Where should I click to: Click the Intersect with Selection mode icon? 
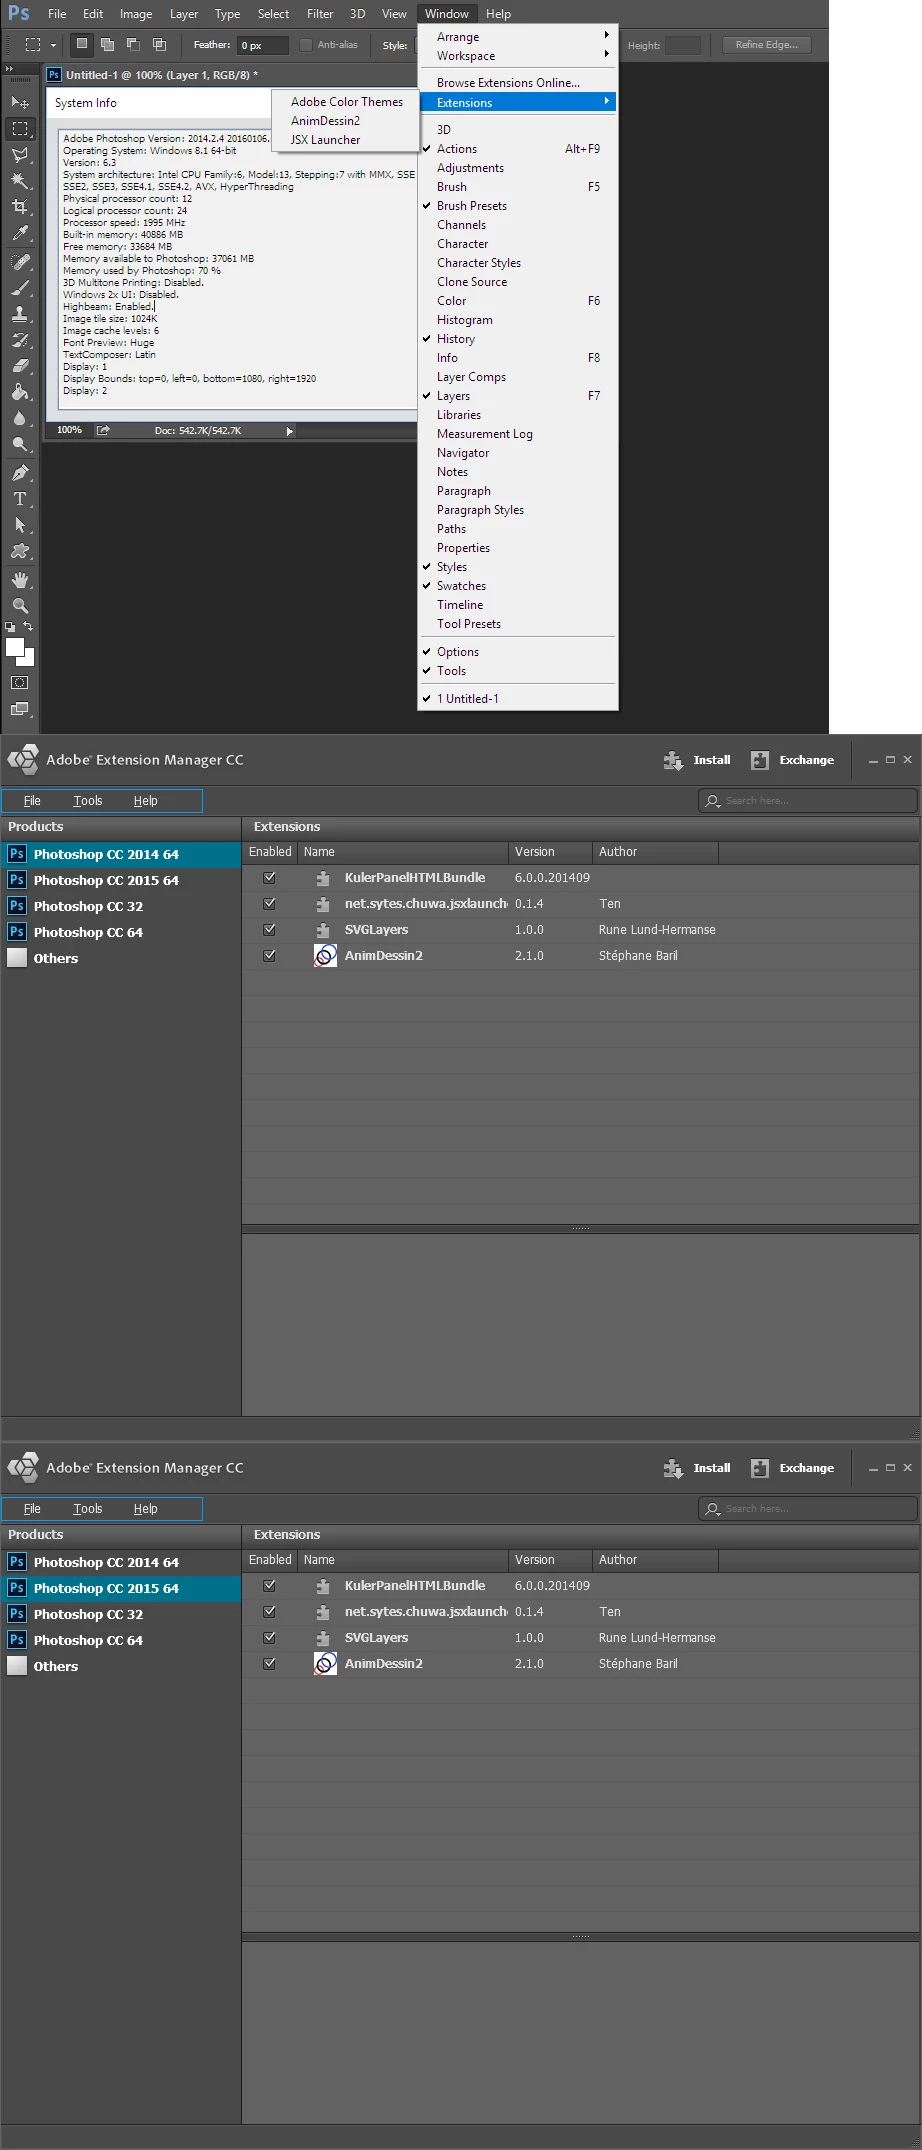pyautogui.click(x=159, y=44)
